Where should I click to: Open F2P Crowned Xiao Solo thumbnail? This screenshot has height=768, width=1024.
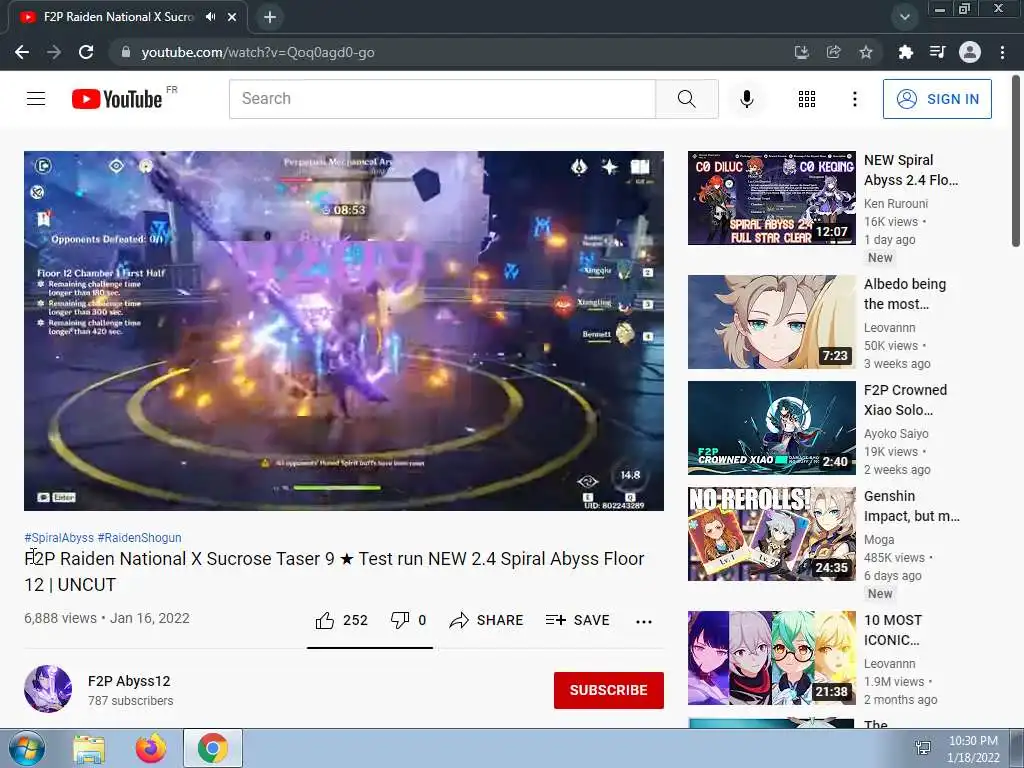click(x=771, y=428)
